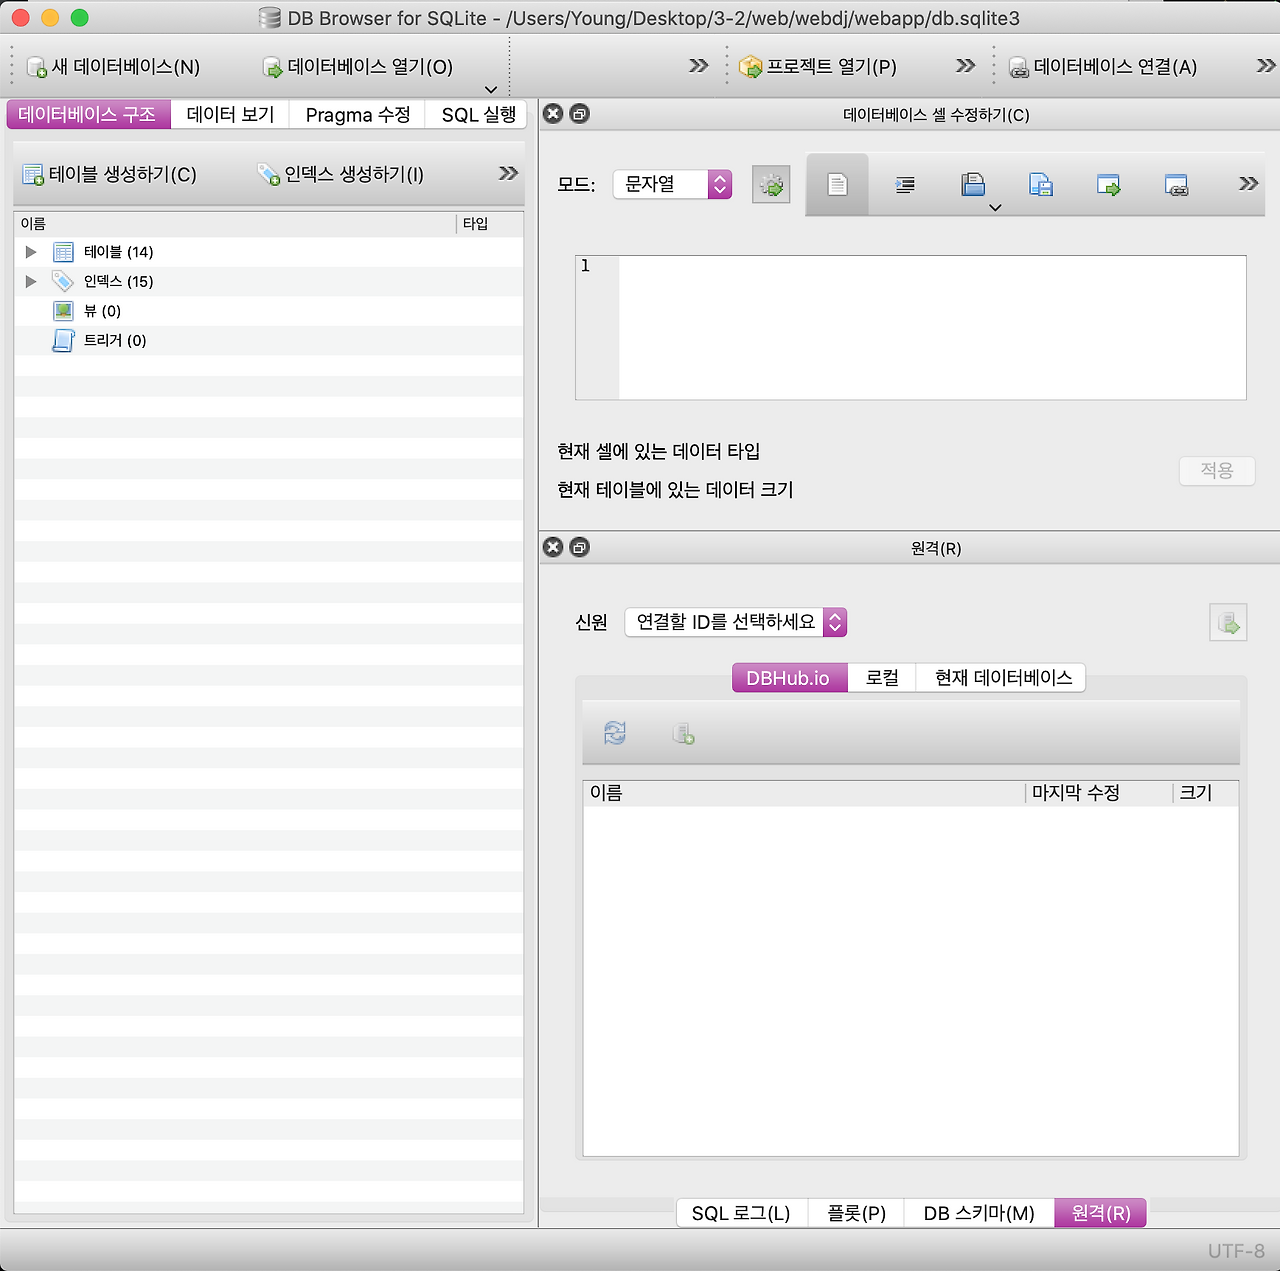Expand the 인덱스 (15) tree node
Image resolution: width=1280 pixels, height=1271 pixels.
[31, 282]
